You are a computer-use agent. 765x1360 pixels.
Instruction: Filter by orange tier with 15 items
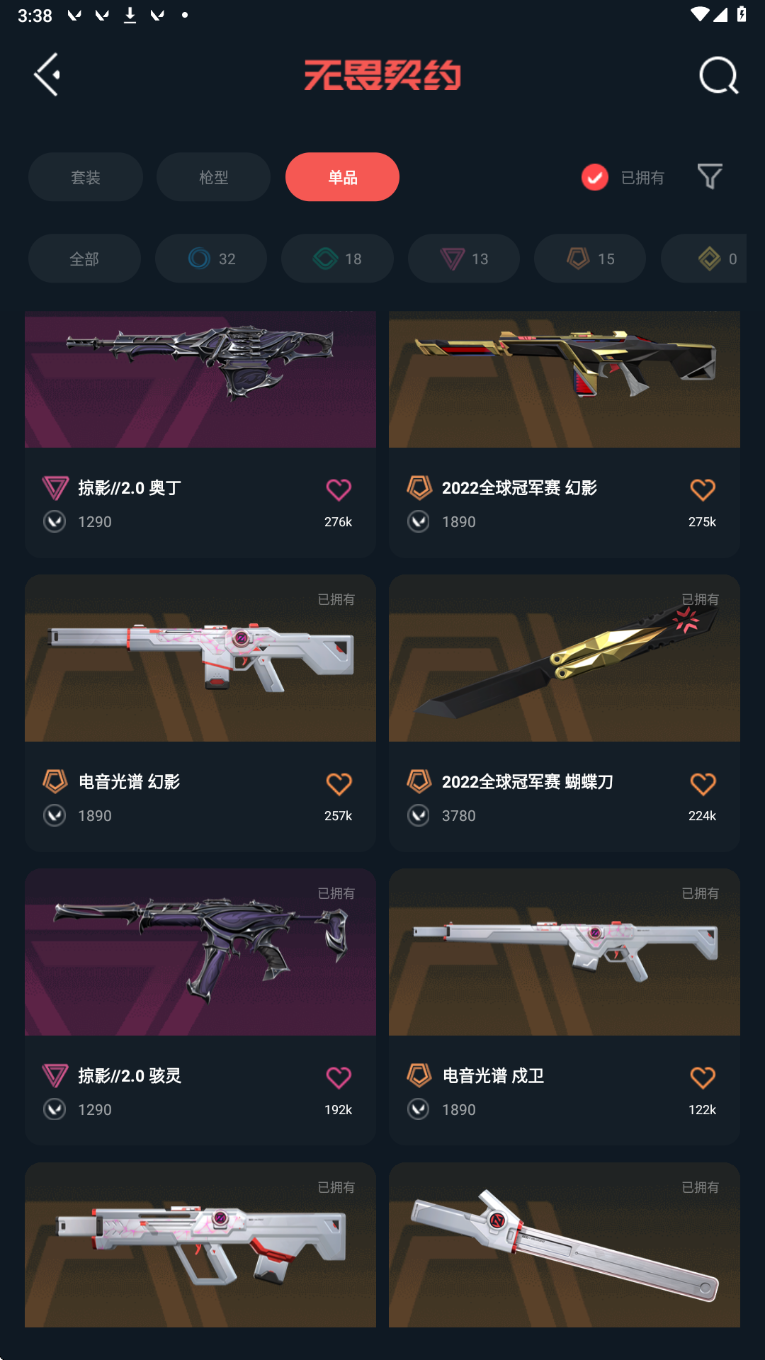pyautogui.click(x=590, y=259)
